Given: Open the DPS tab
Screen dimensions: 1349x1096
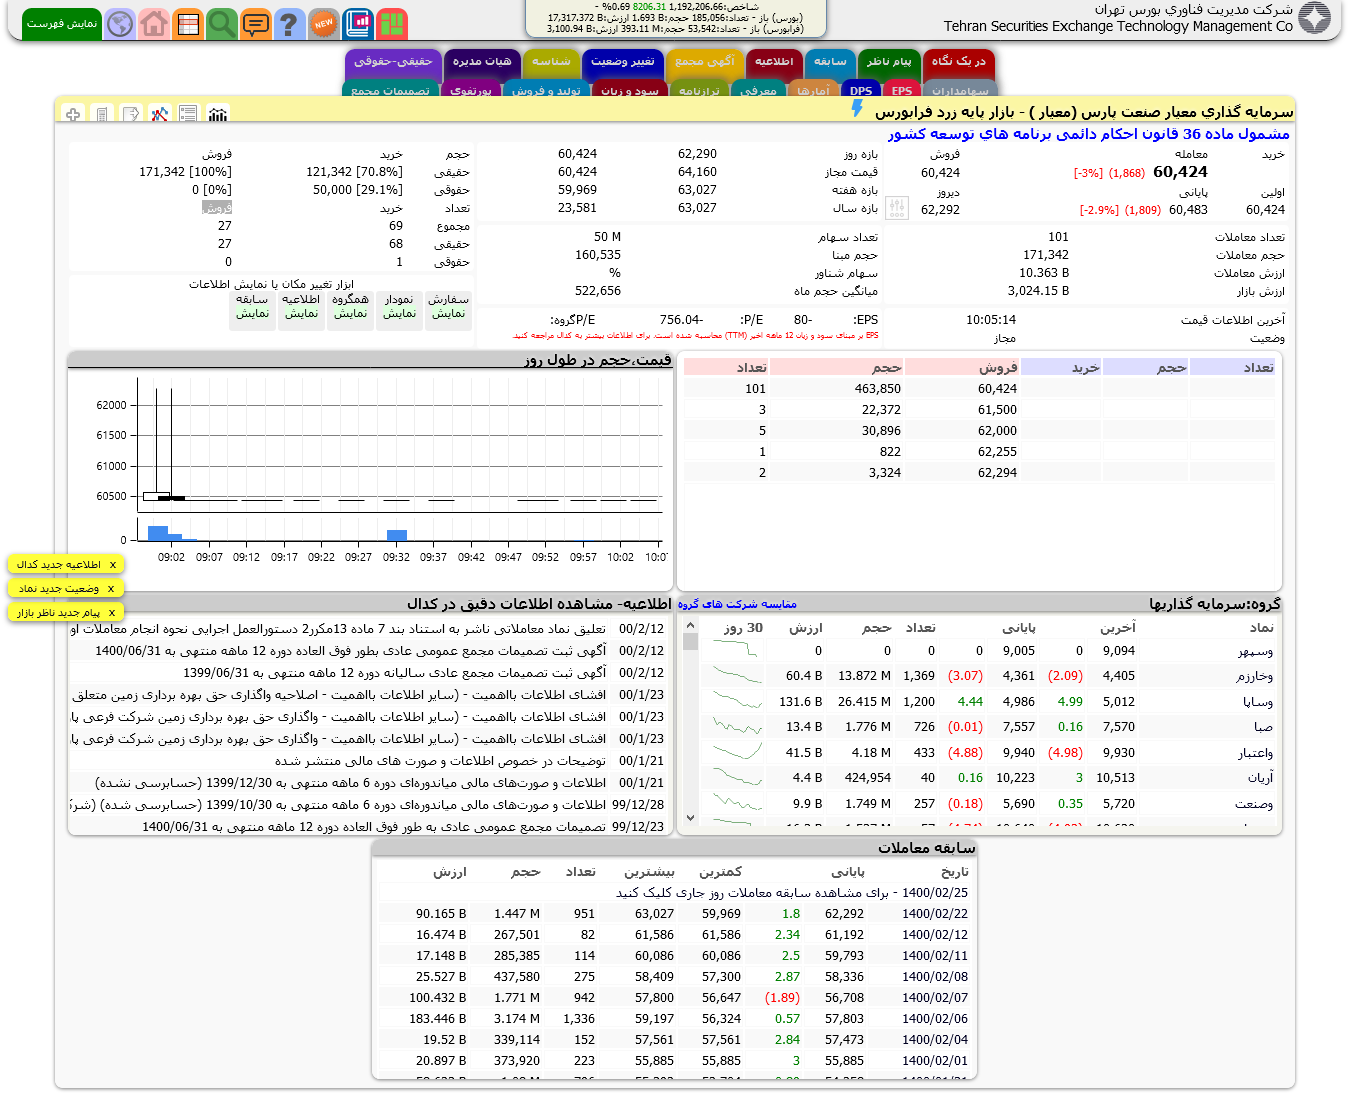Looking at the screenshot, I should coord(861,90).
